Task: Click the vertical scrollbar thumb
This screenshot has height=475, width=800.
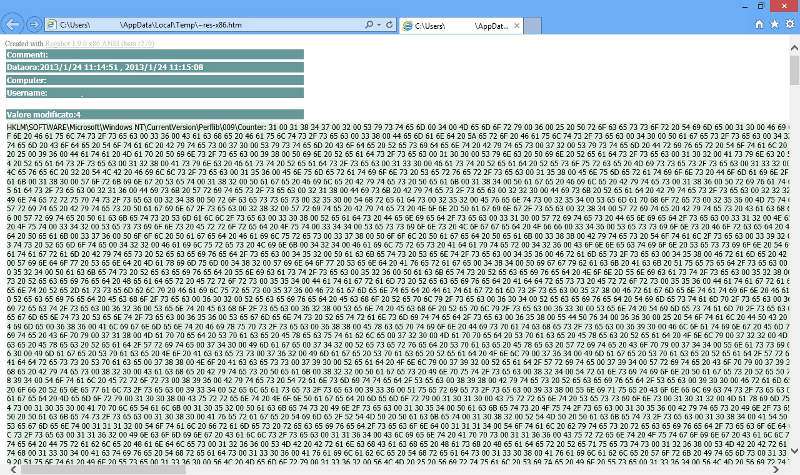Action: pyautogui.click(x=794, y=70)
